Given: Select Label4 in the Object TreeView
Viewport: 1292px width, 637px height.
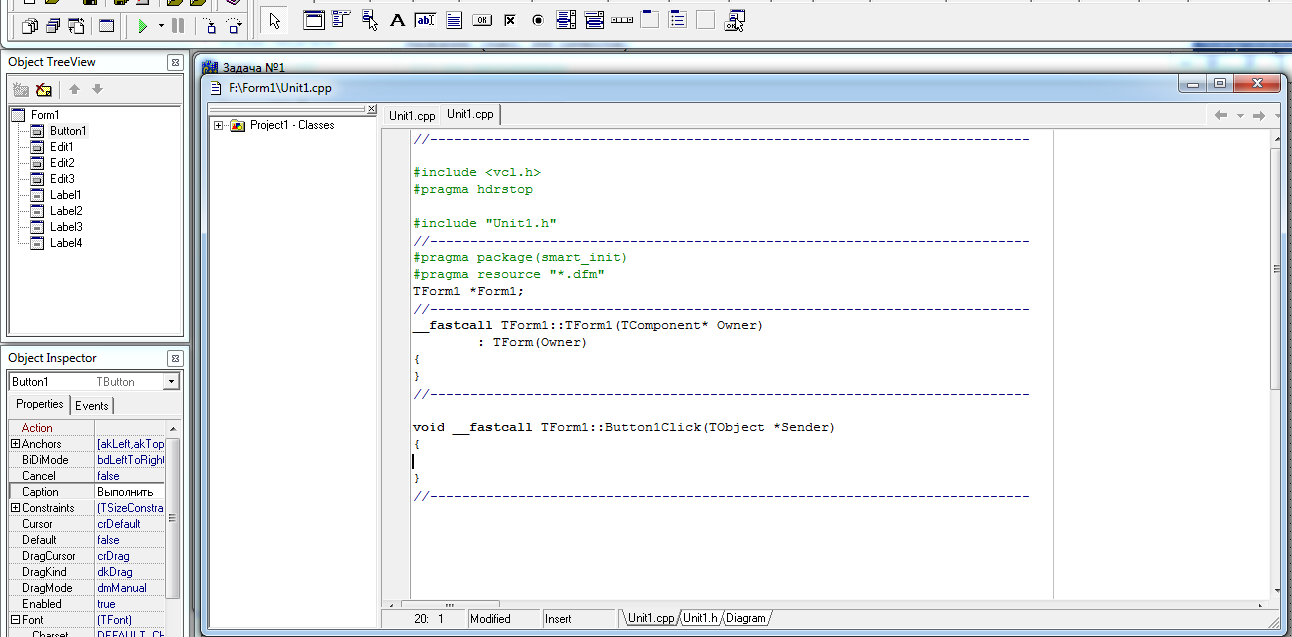Looking at the screenshot, I should pos(66,243).
